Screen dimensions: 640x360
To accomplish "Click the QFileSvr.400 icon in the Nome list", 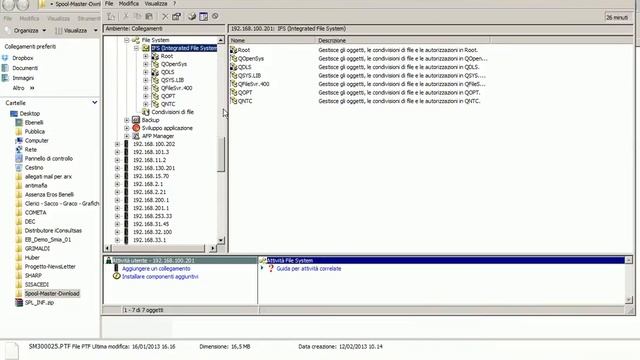I will click(233, 84).
